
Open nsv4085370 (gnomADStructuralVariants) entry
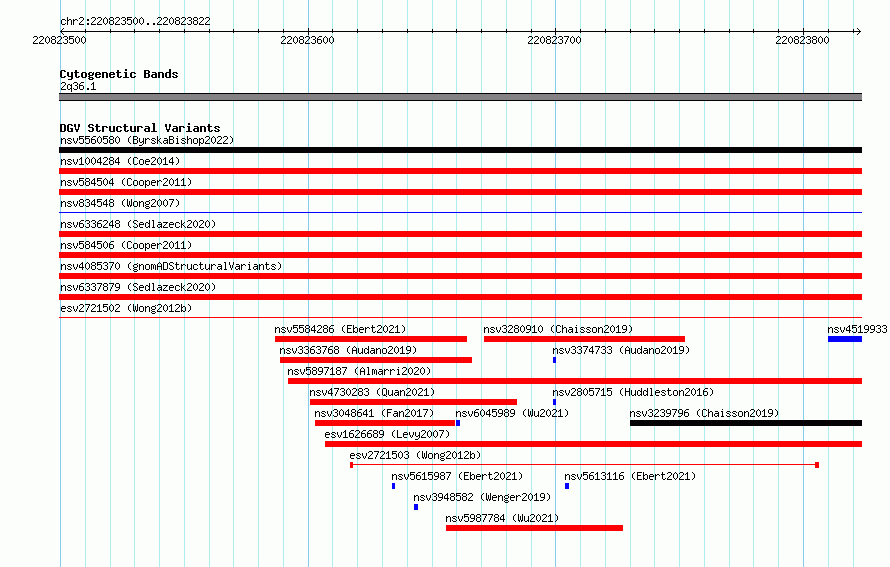[x=171, y=266]
